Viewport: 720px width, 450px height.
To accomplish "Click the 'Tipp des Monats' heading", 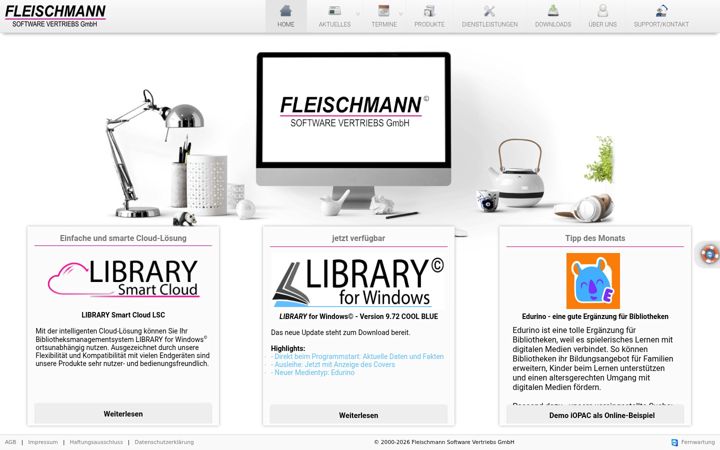I will point(595,238).
